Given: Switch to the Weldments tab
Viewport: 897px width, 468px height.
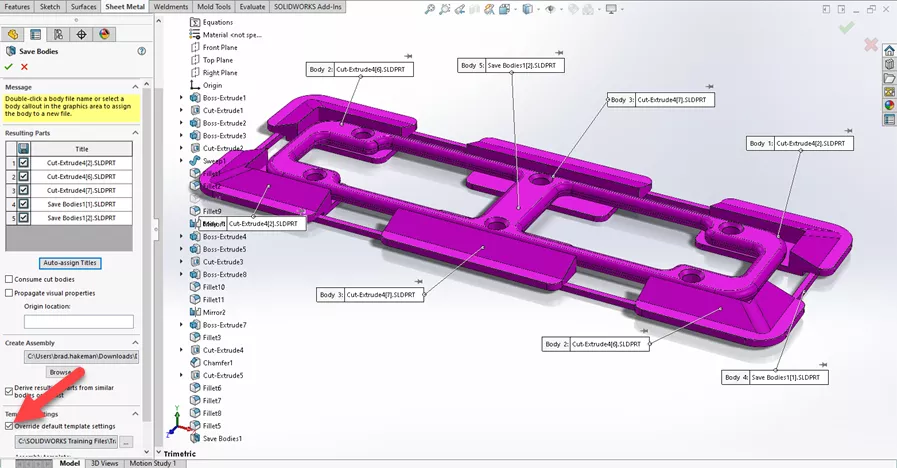Looking at the screenshot, I should click(170, 7).
